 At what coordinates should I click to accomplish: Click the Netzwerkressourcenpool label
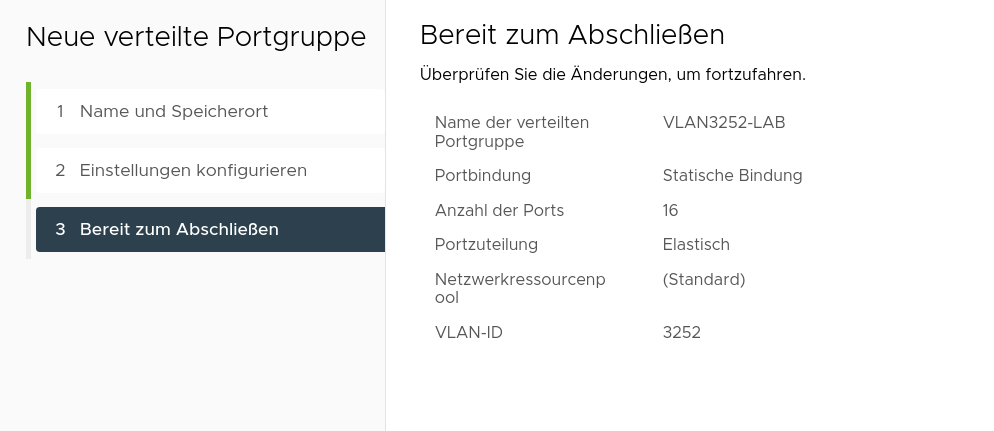pyautogui.click(x=520, y=288)
